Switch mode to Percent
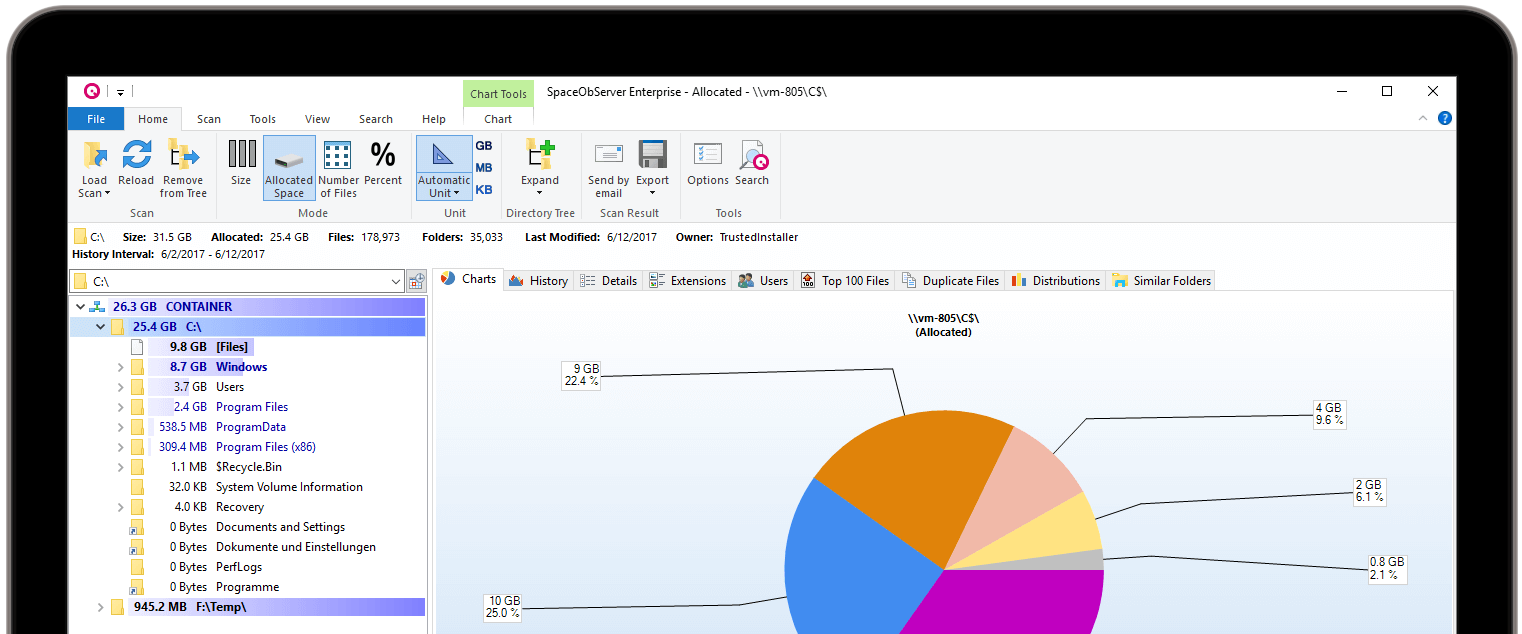This screenshot has height=634, width=1522. click(x=383, y=163)
